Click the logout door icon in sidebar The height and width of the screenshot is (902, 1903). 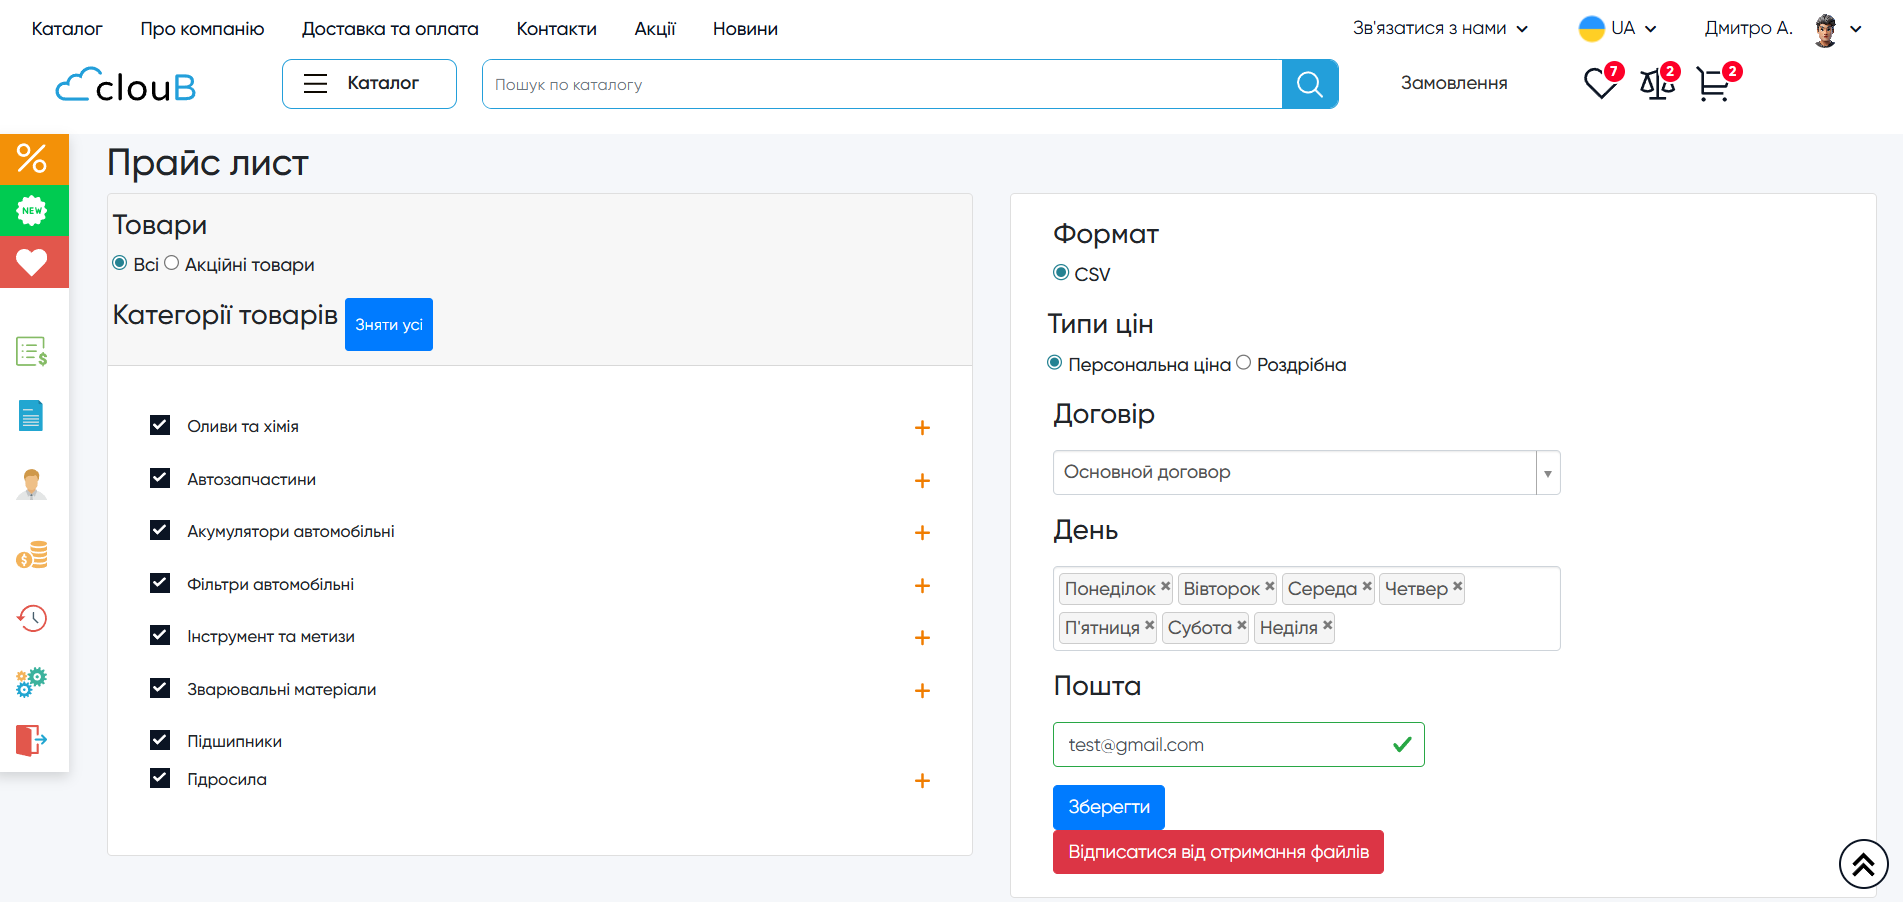pyautogui.click(x=31, y=740)
